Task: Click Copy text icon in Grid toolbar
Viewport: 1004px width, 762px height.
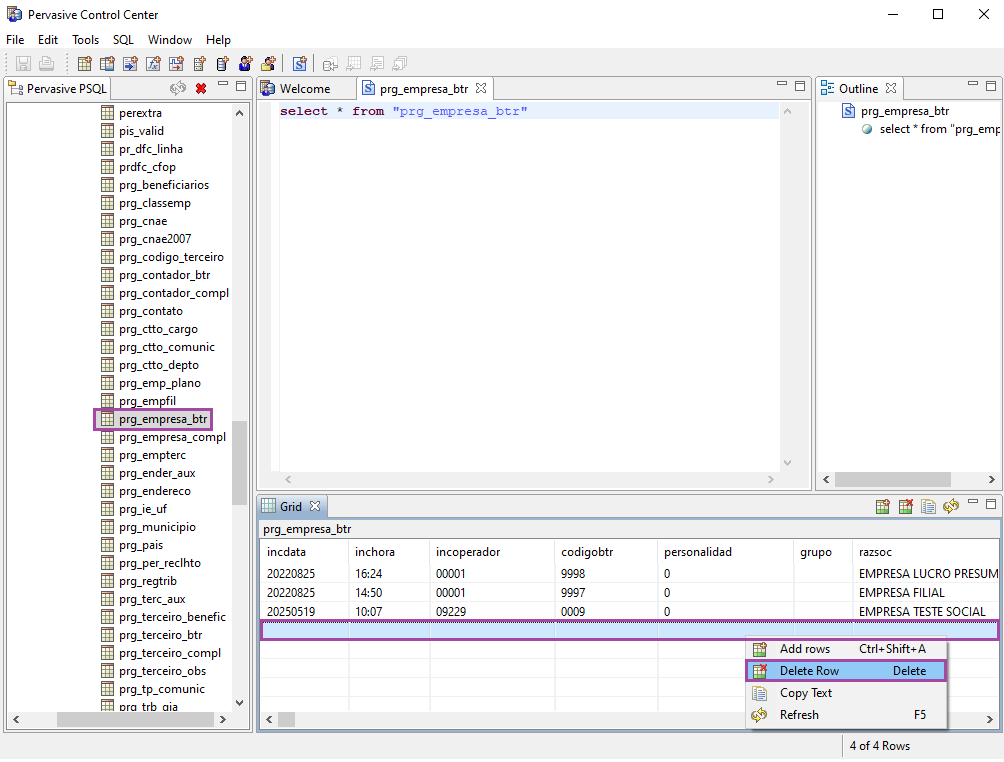Action: (929, 507)
